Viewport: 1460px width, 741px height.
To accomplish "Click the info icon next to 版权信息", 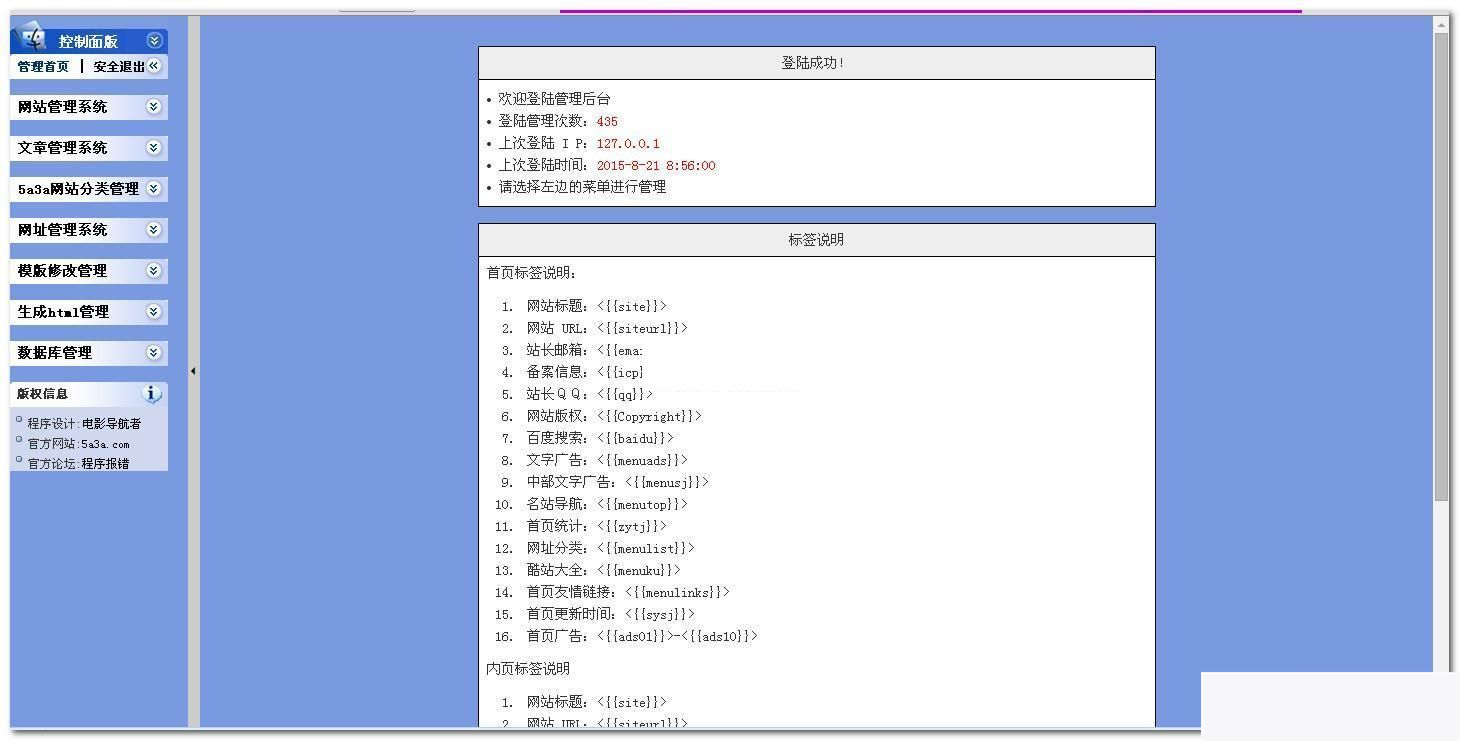I will tap(152, 394).
